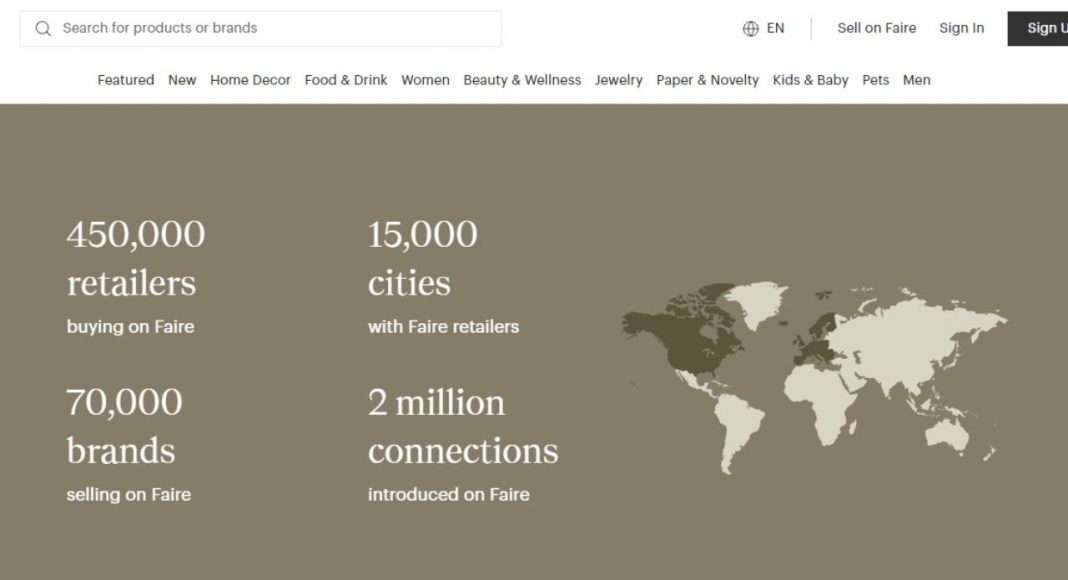Open the Beauty & Wellness category
Viewport: 1068px width, 580px height.
click(522, 80)
